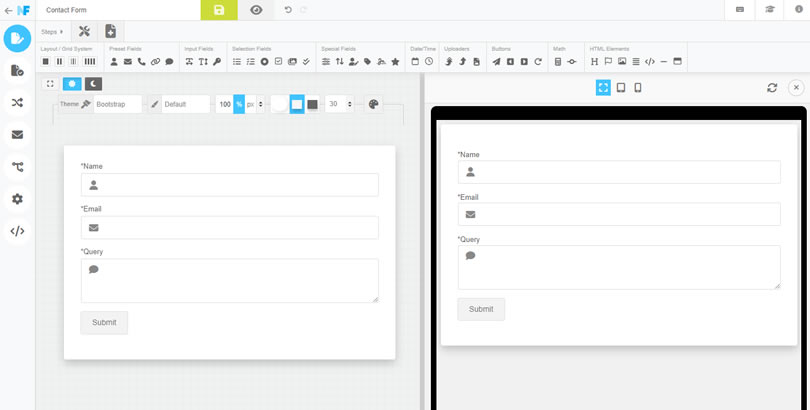Toggle builder fullscreen icon

(50, 84)
